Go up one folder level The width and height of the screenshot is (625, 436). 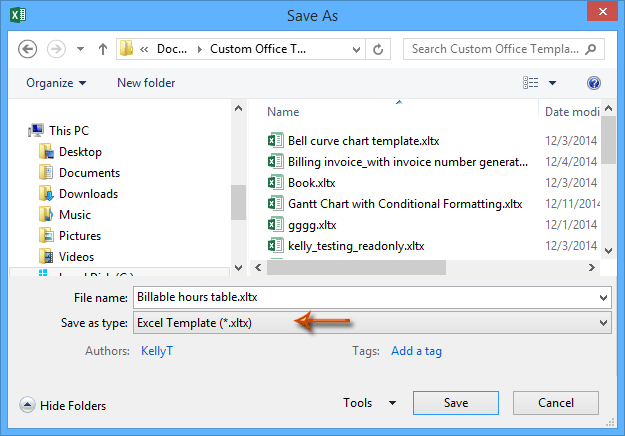103,49
